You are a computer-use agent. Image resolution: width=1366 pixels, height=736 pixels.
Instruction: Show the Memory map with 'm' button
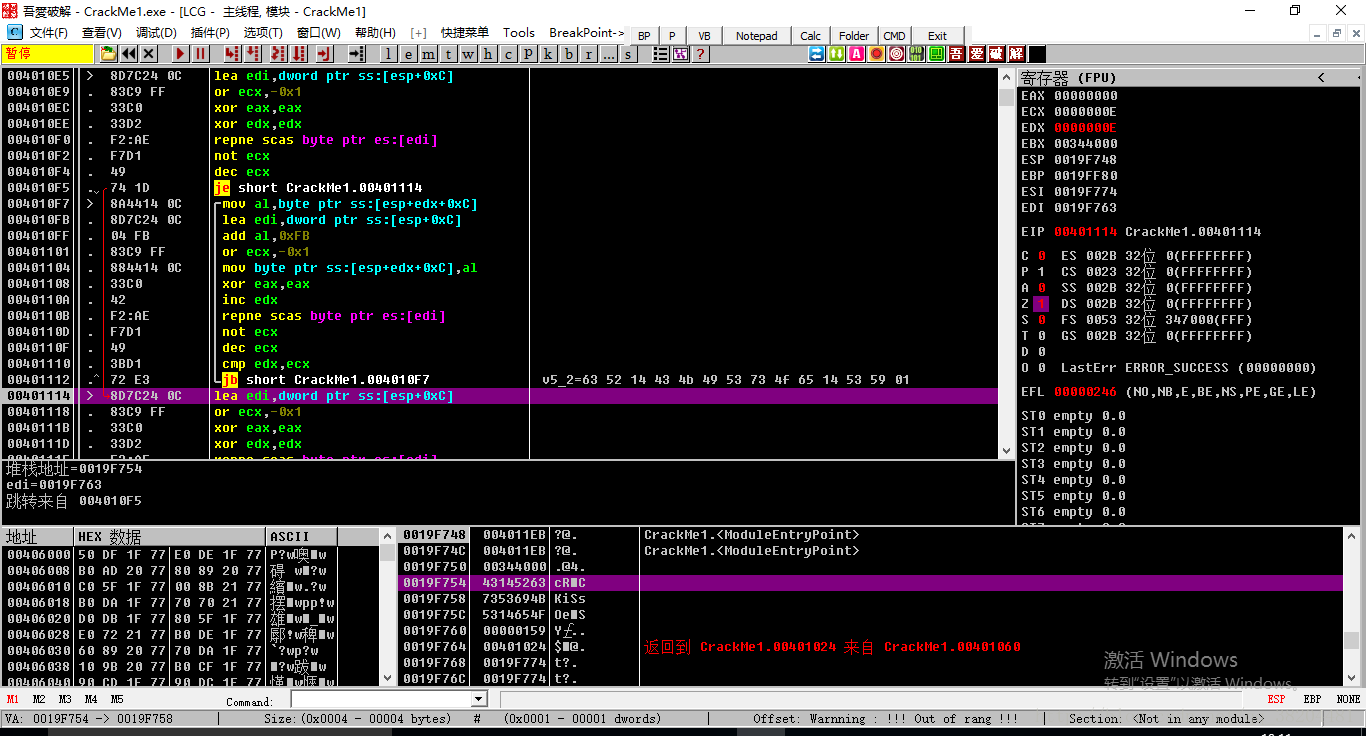pos(428,54)
